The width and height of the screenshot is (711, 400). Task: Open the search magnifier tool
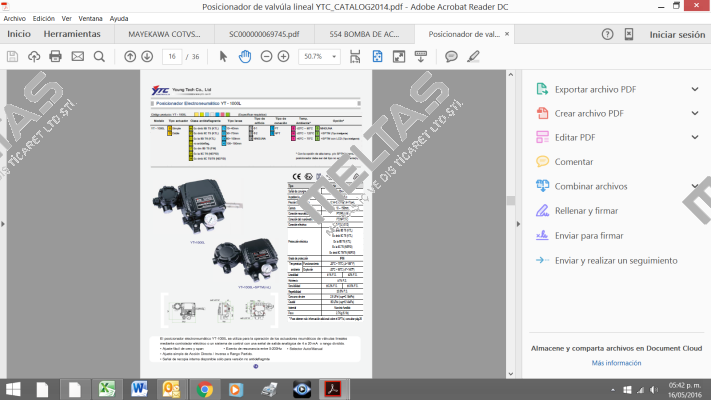point(99,57)
